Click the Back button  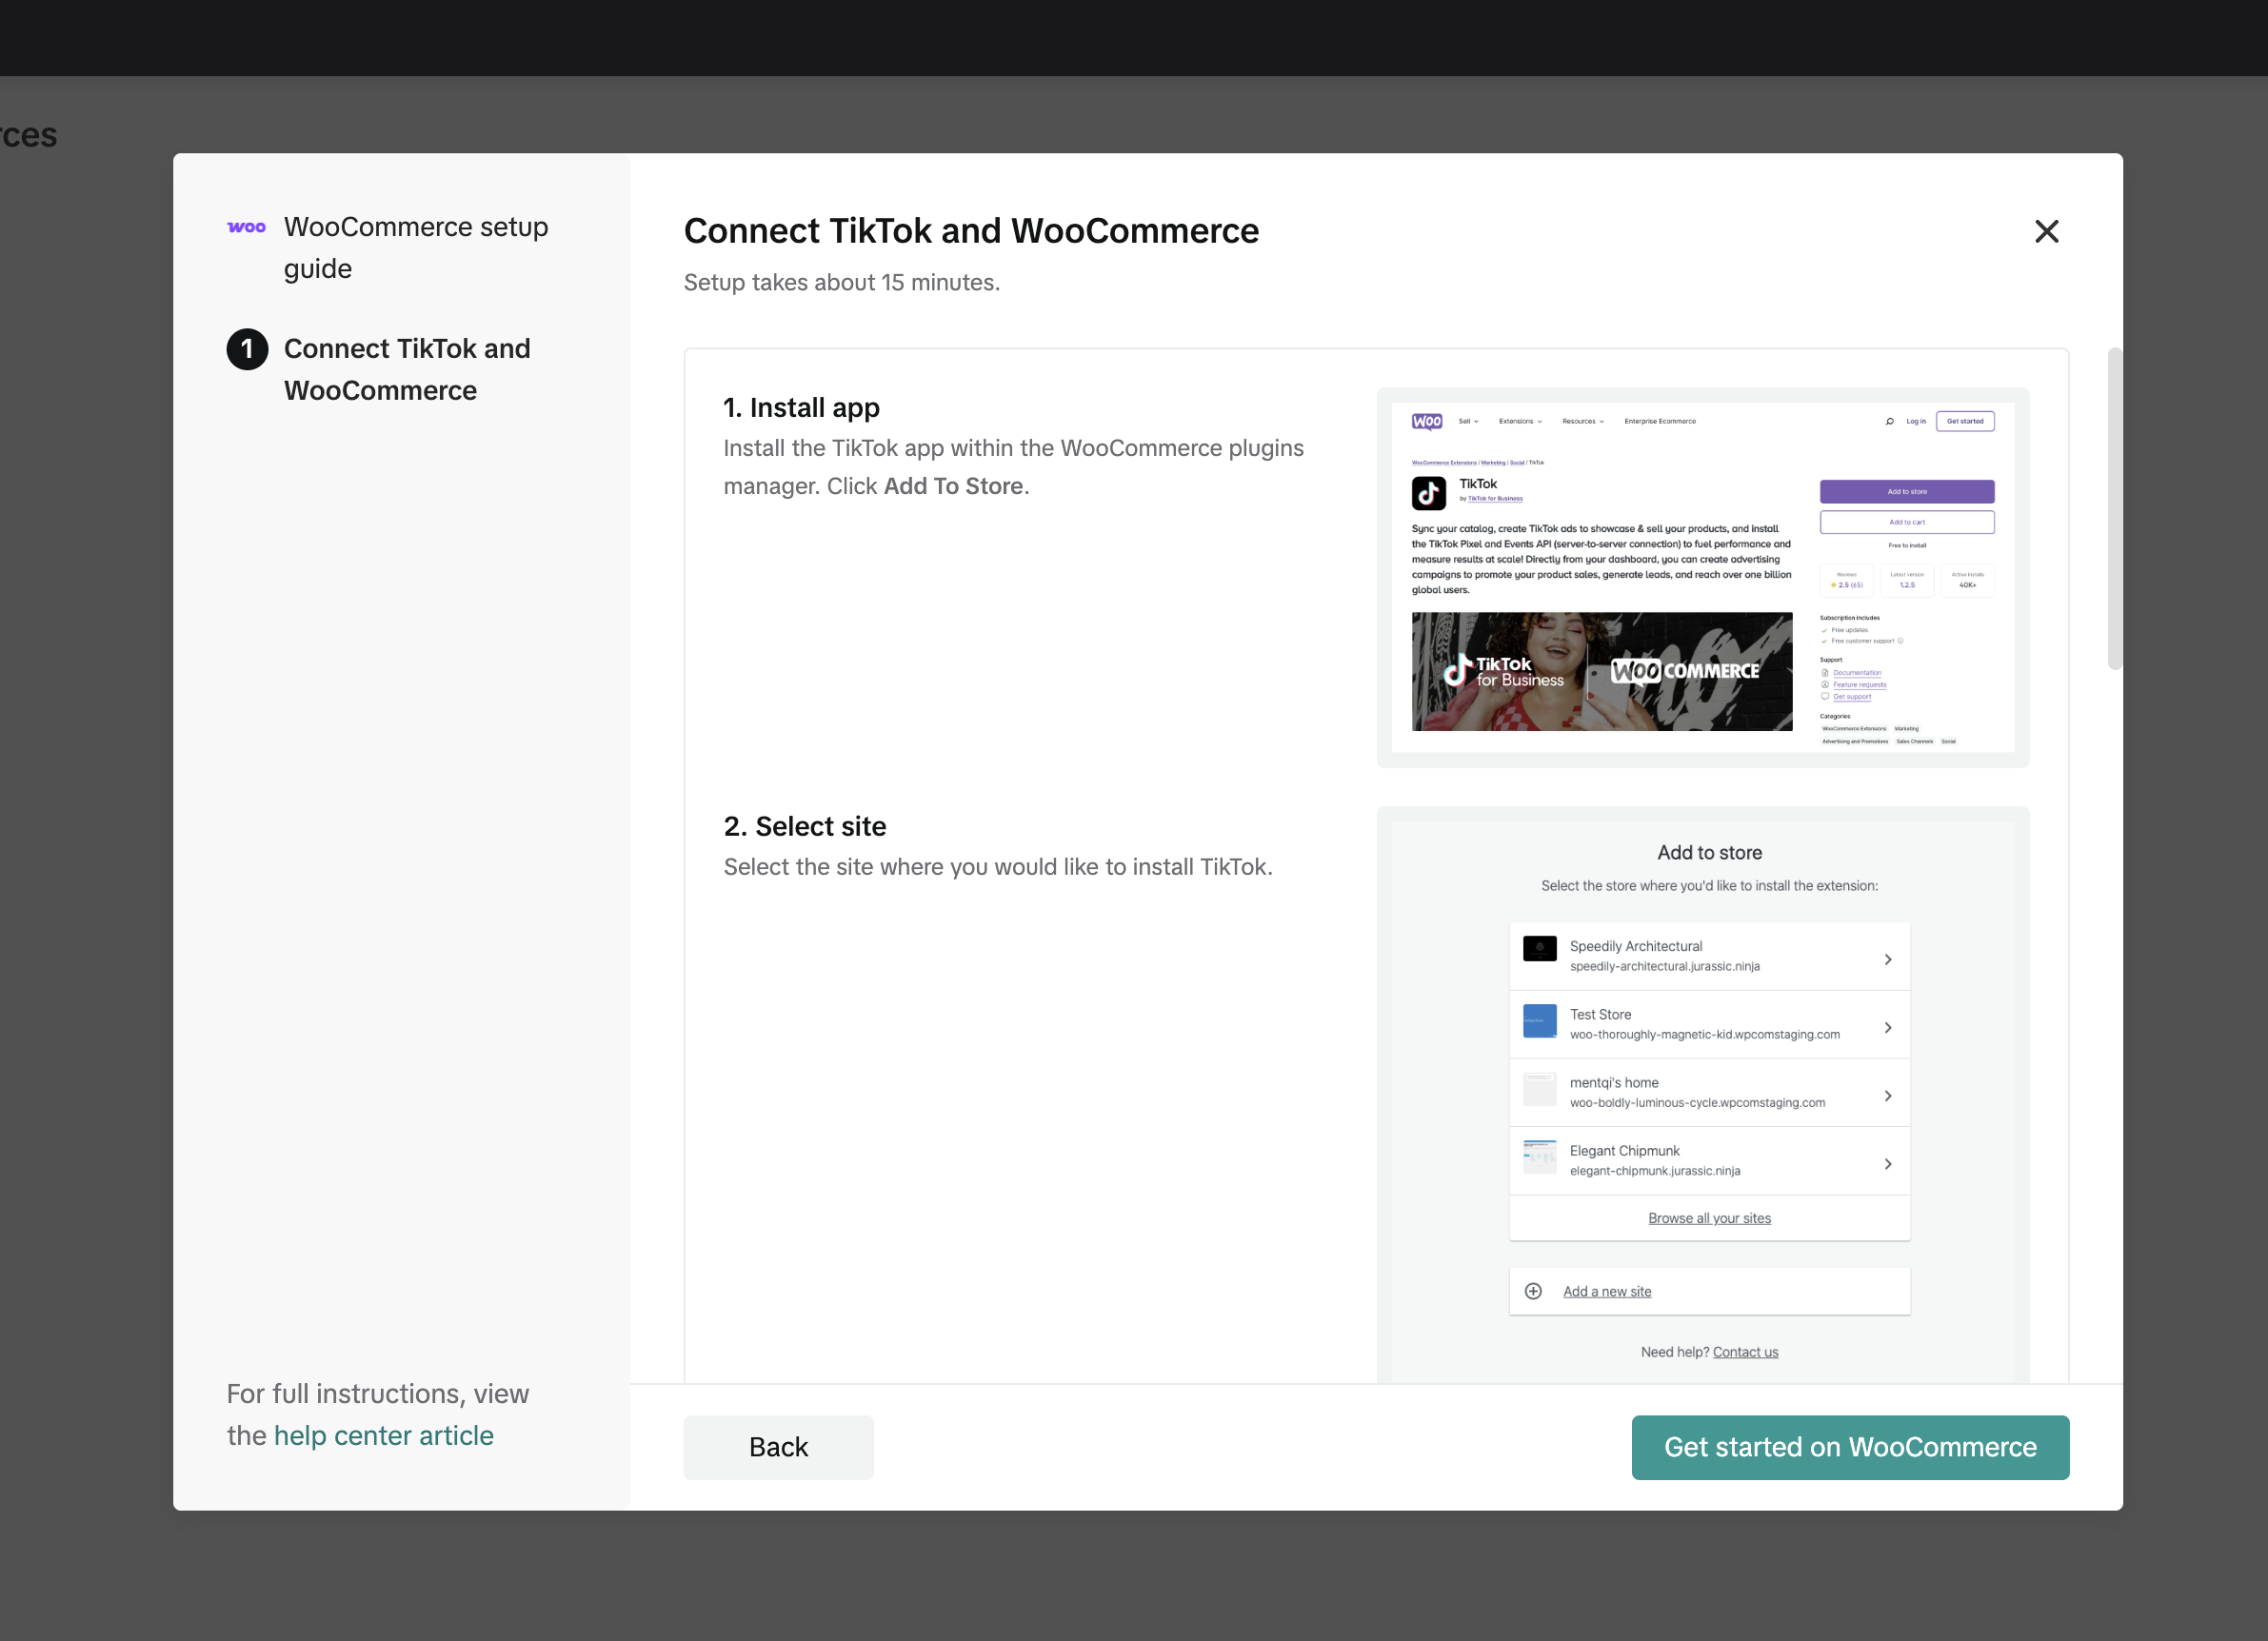(778, 1446)
